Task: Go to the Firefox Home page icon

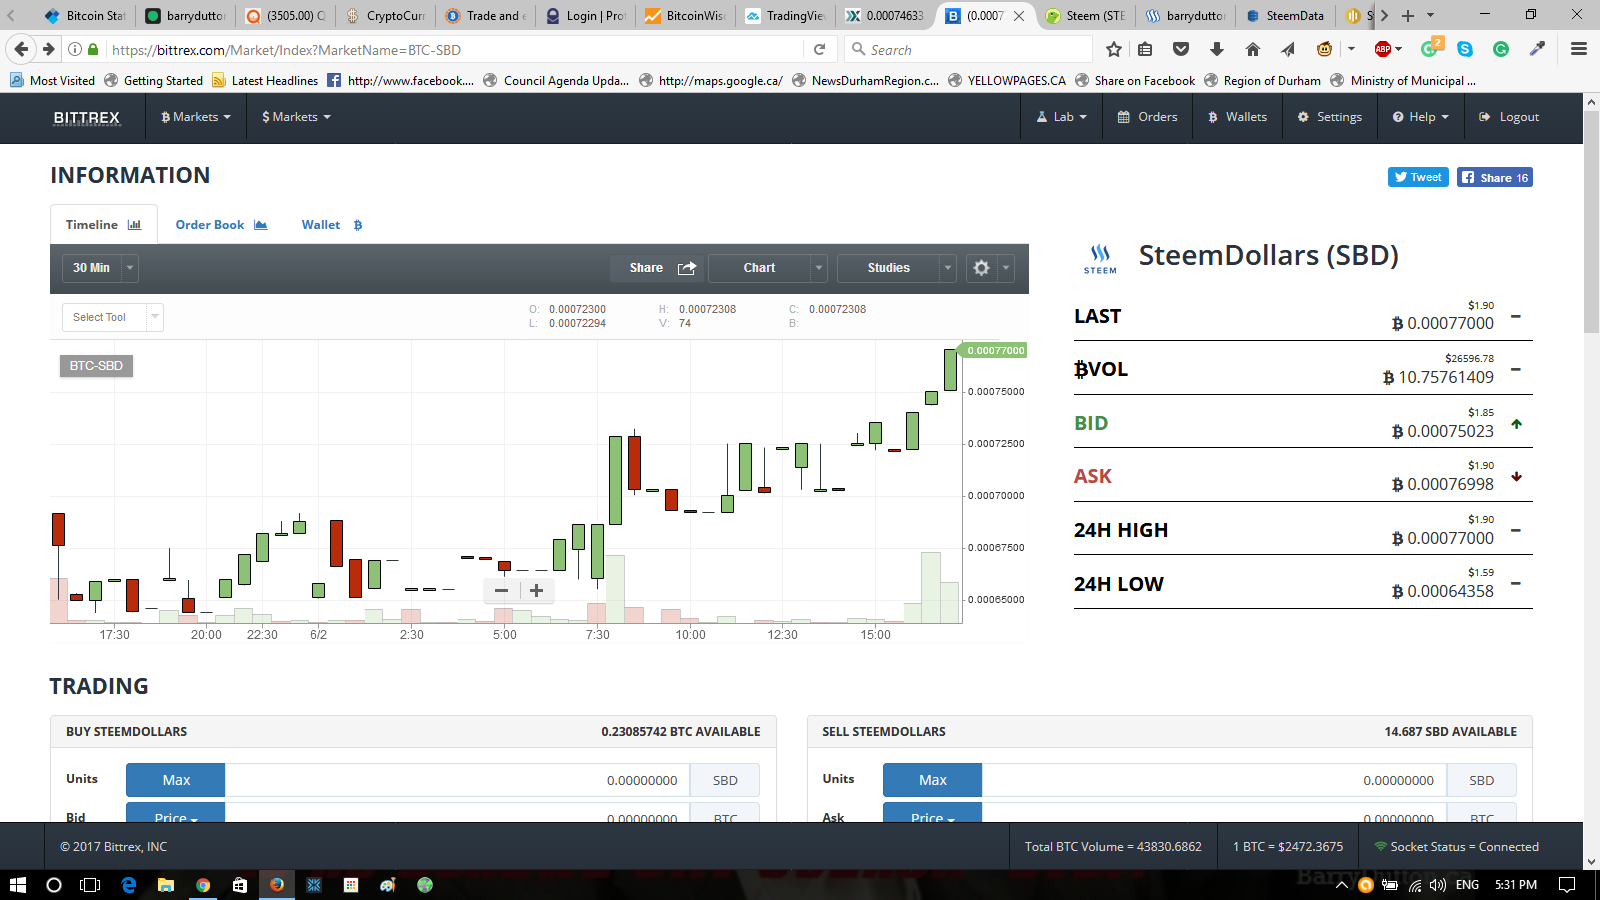Action: 1253,49
